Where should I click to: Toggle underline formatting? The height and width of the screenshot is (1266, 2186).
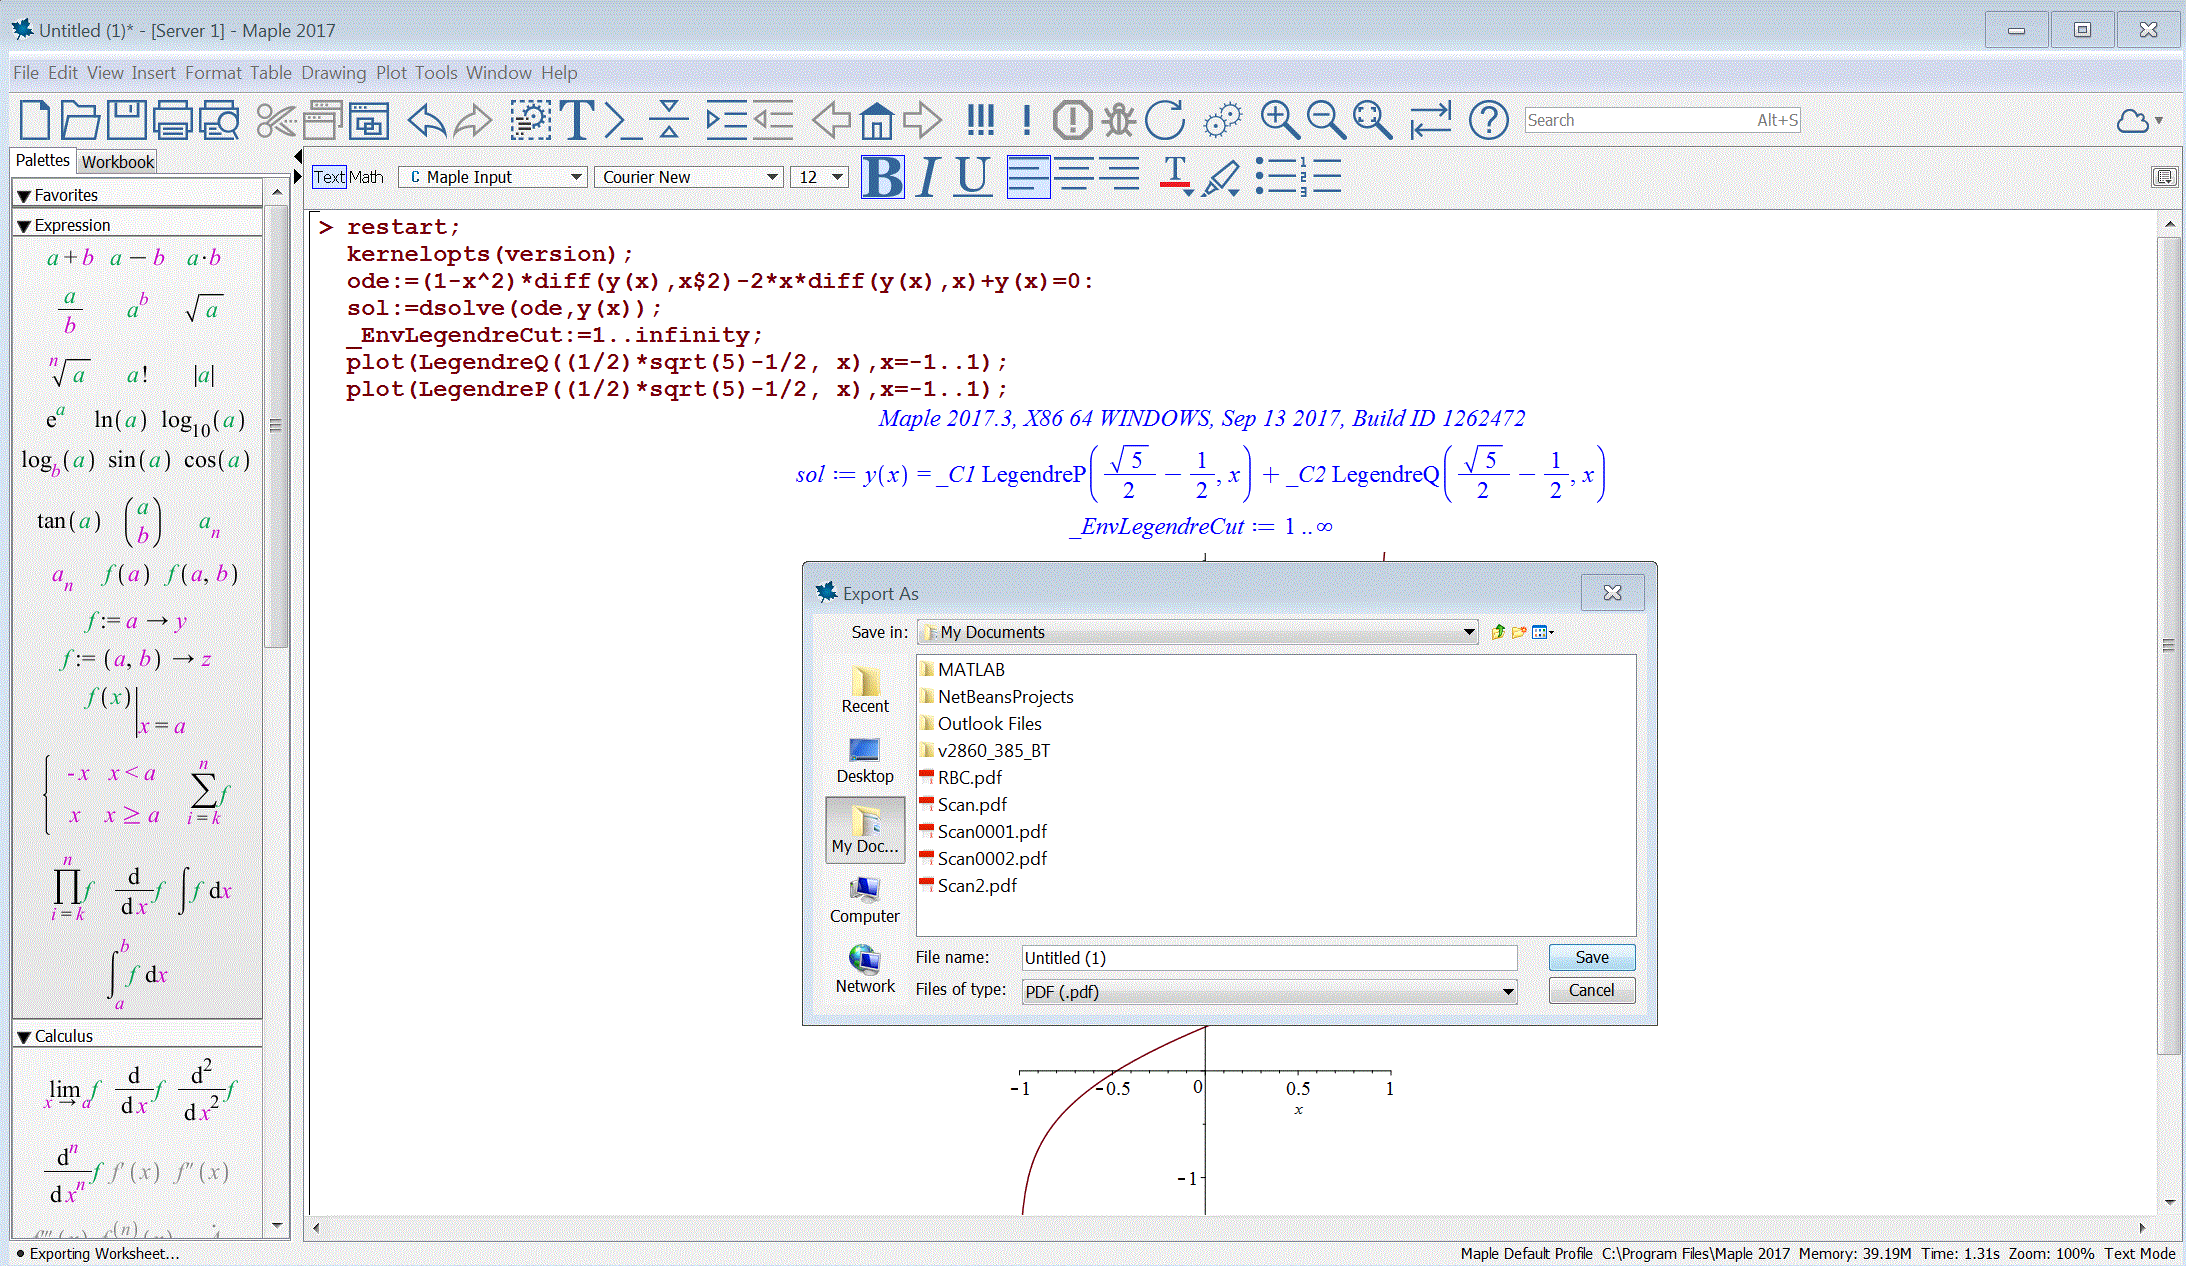click(972, 177)
